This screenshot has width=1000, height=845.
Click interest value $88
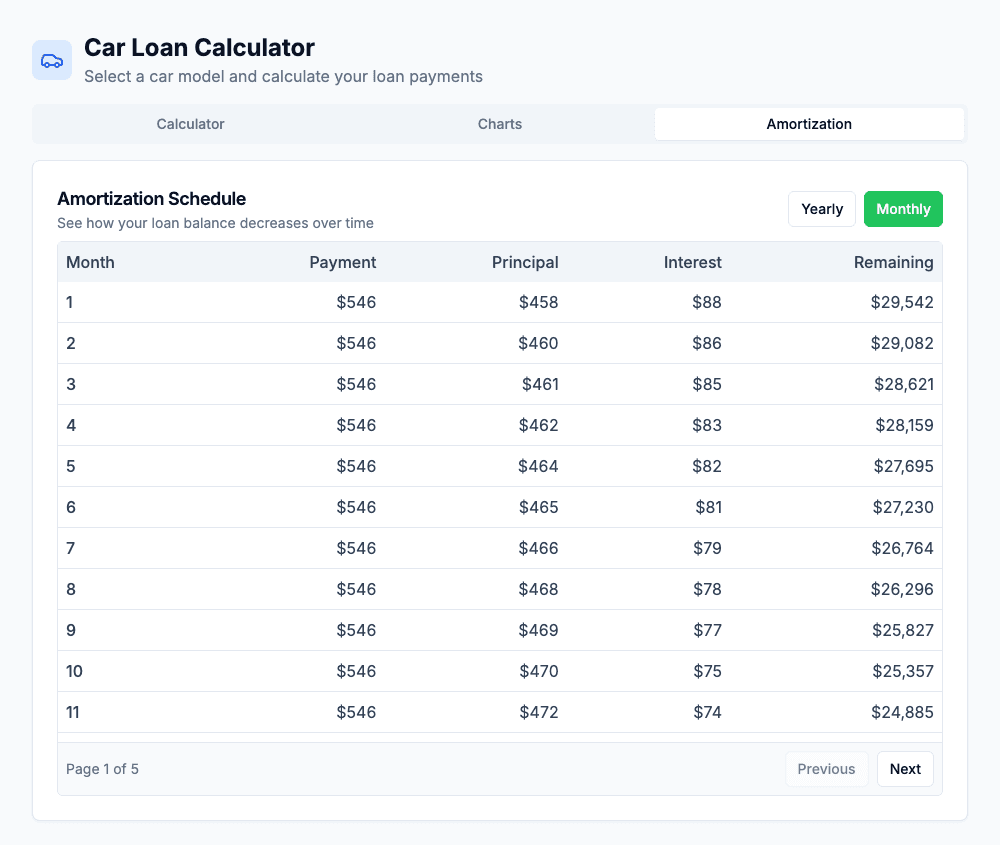707,302
